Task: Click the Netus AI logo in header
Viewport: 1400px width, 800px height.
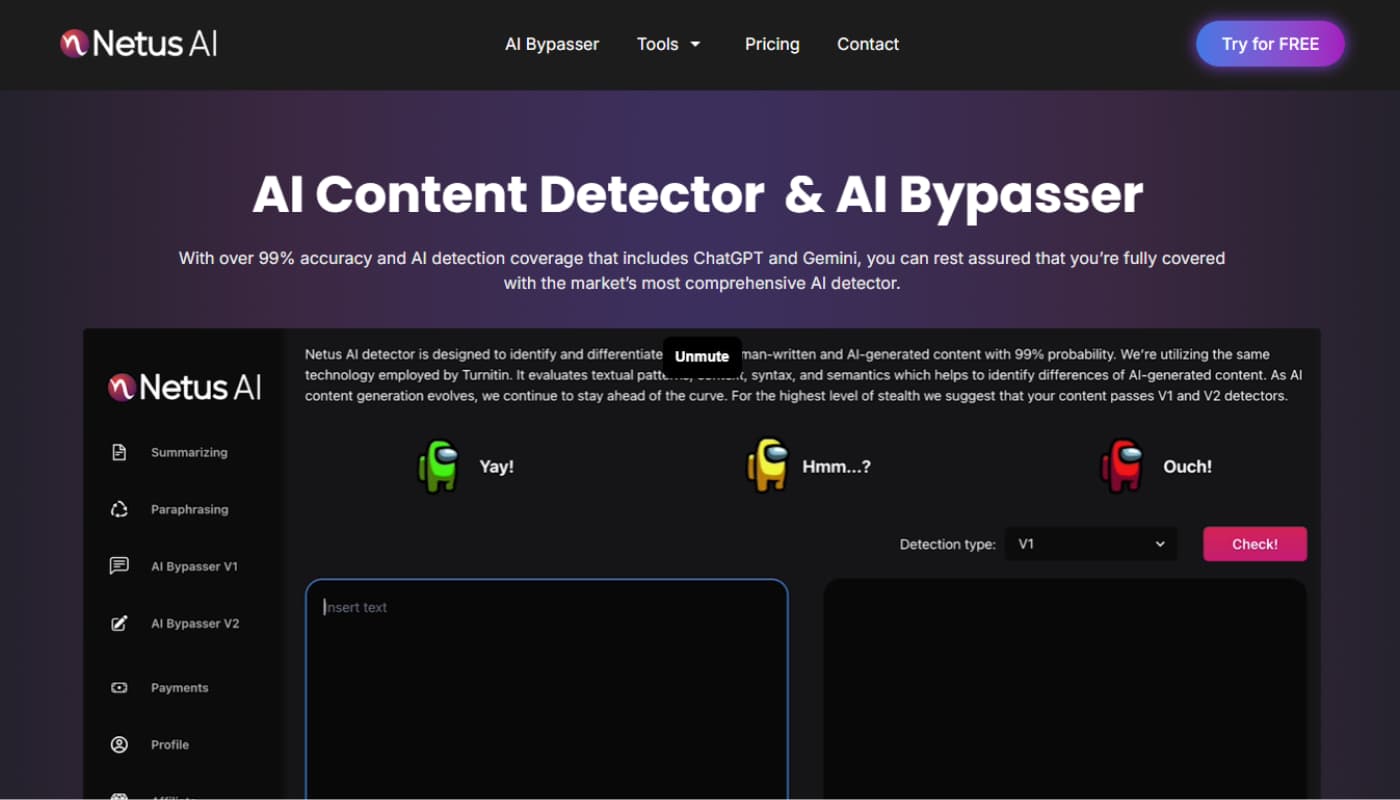Action: (138, 44)
